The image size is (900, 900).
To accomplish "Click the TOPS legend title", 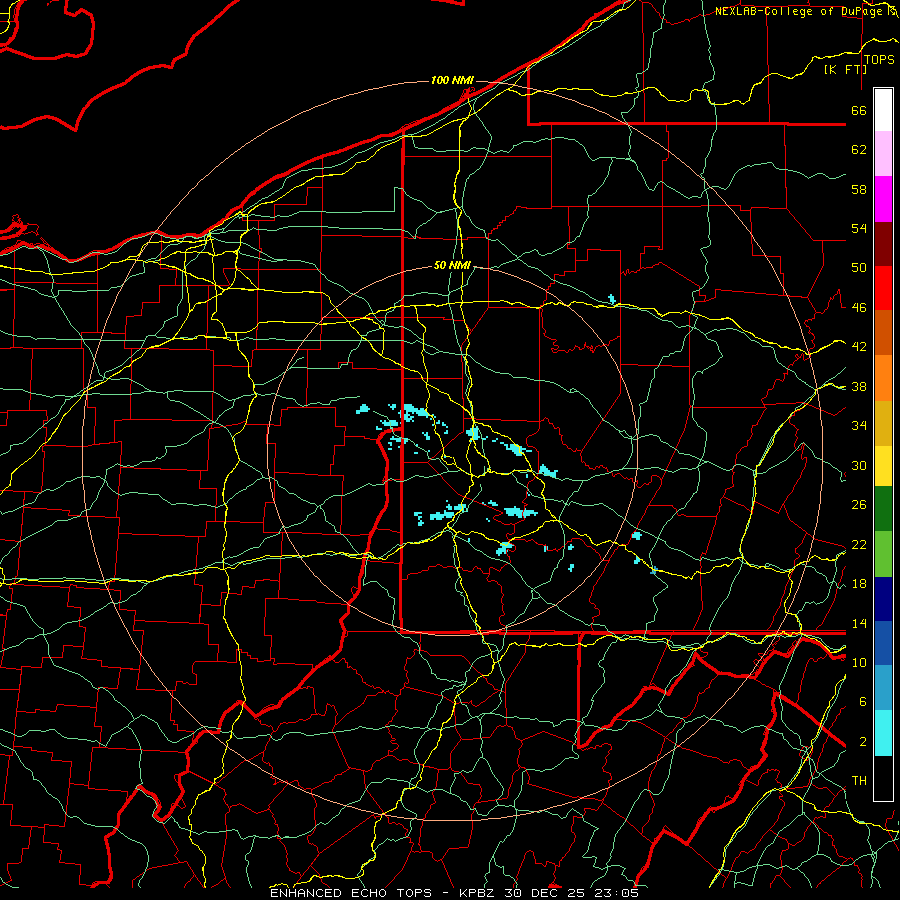I will pos(879,60).
